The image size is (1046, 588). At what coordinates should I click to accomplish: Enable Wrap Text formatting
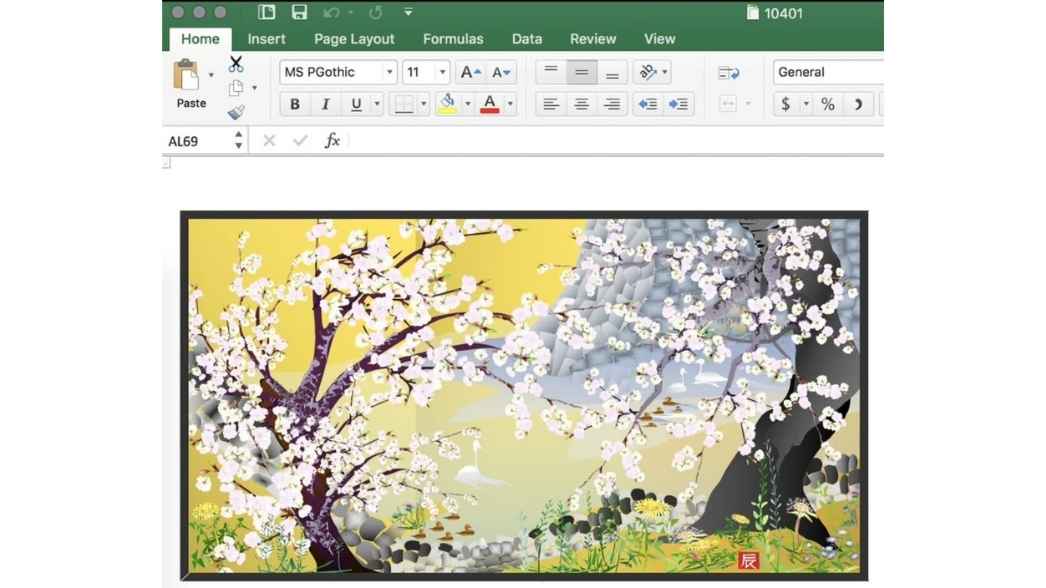click(x=647, y=71)
